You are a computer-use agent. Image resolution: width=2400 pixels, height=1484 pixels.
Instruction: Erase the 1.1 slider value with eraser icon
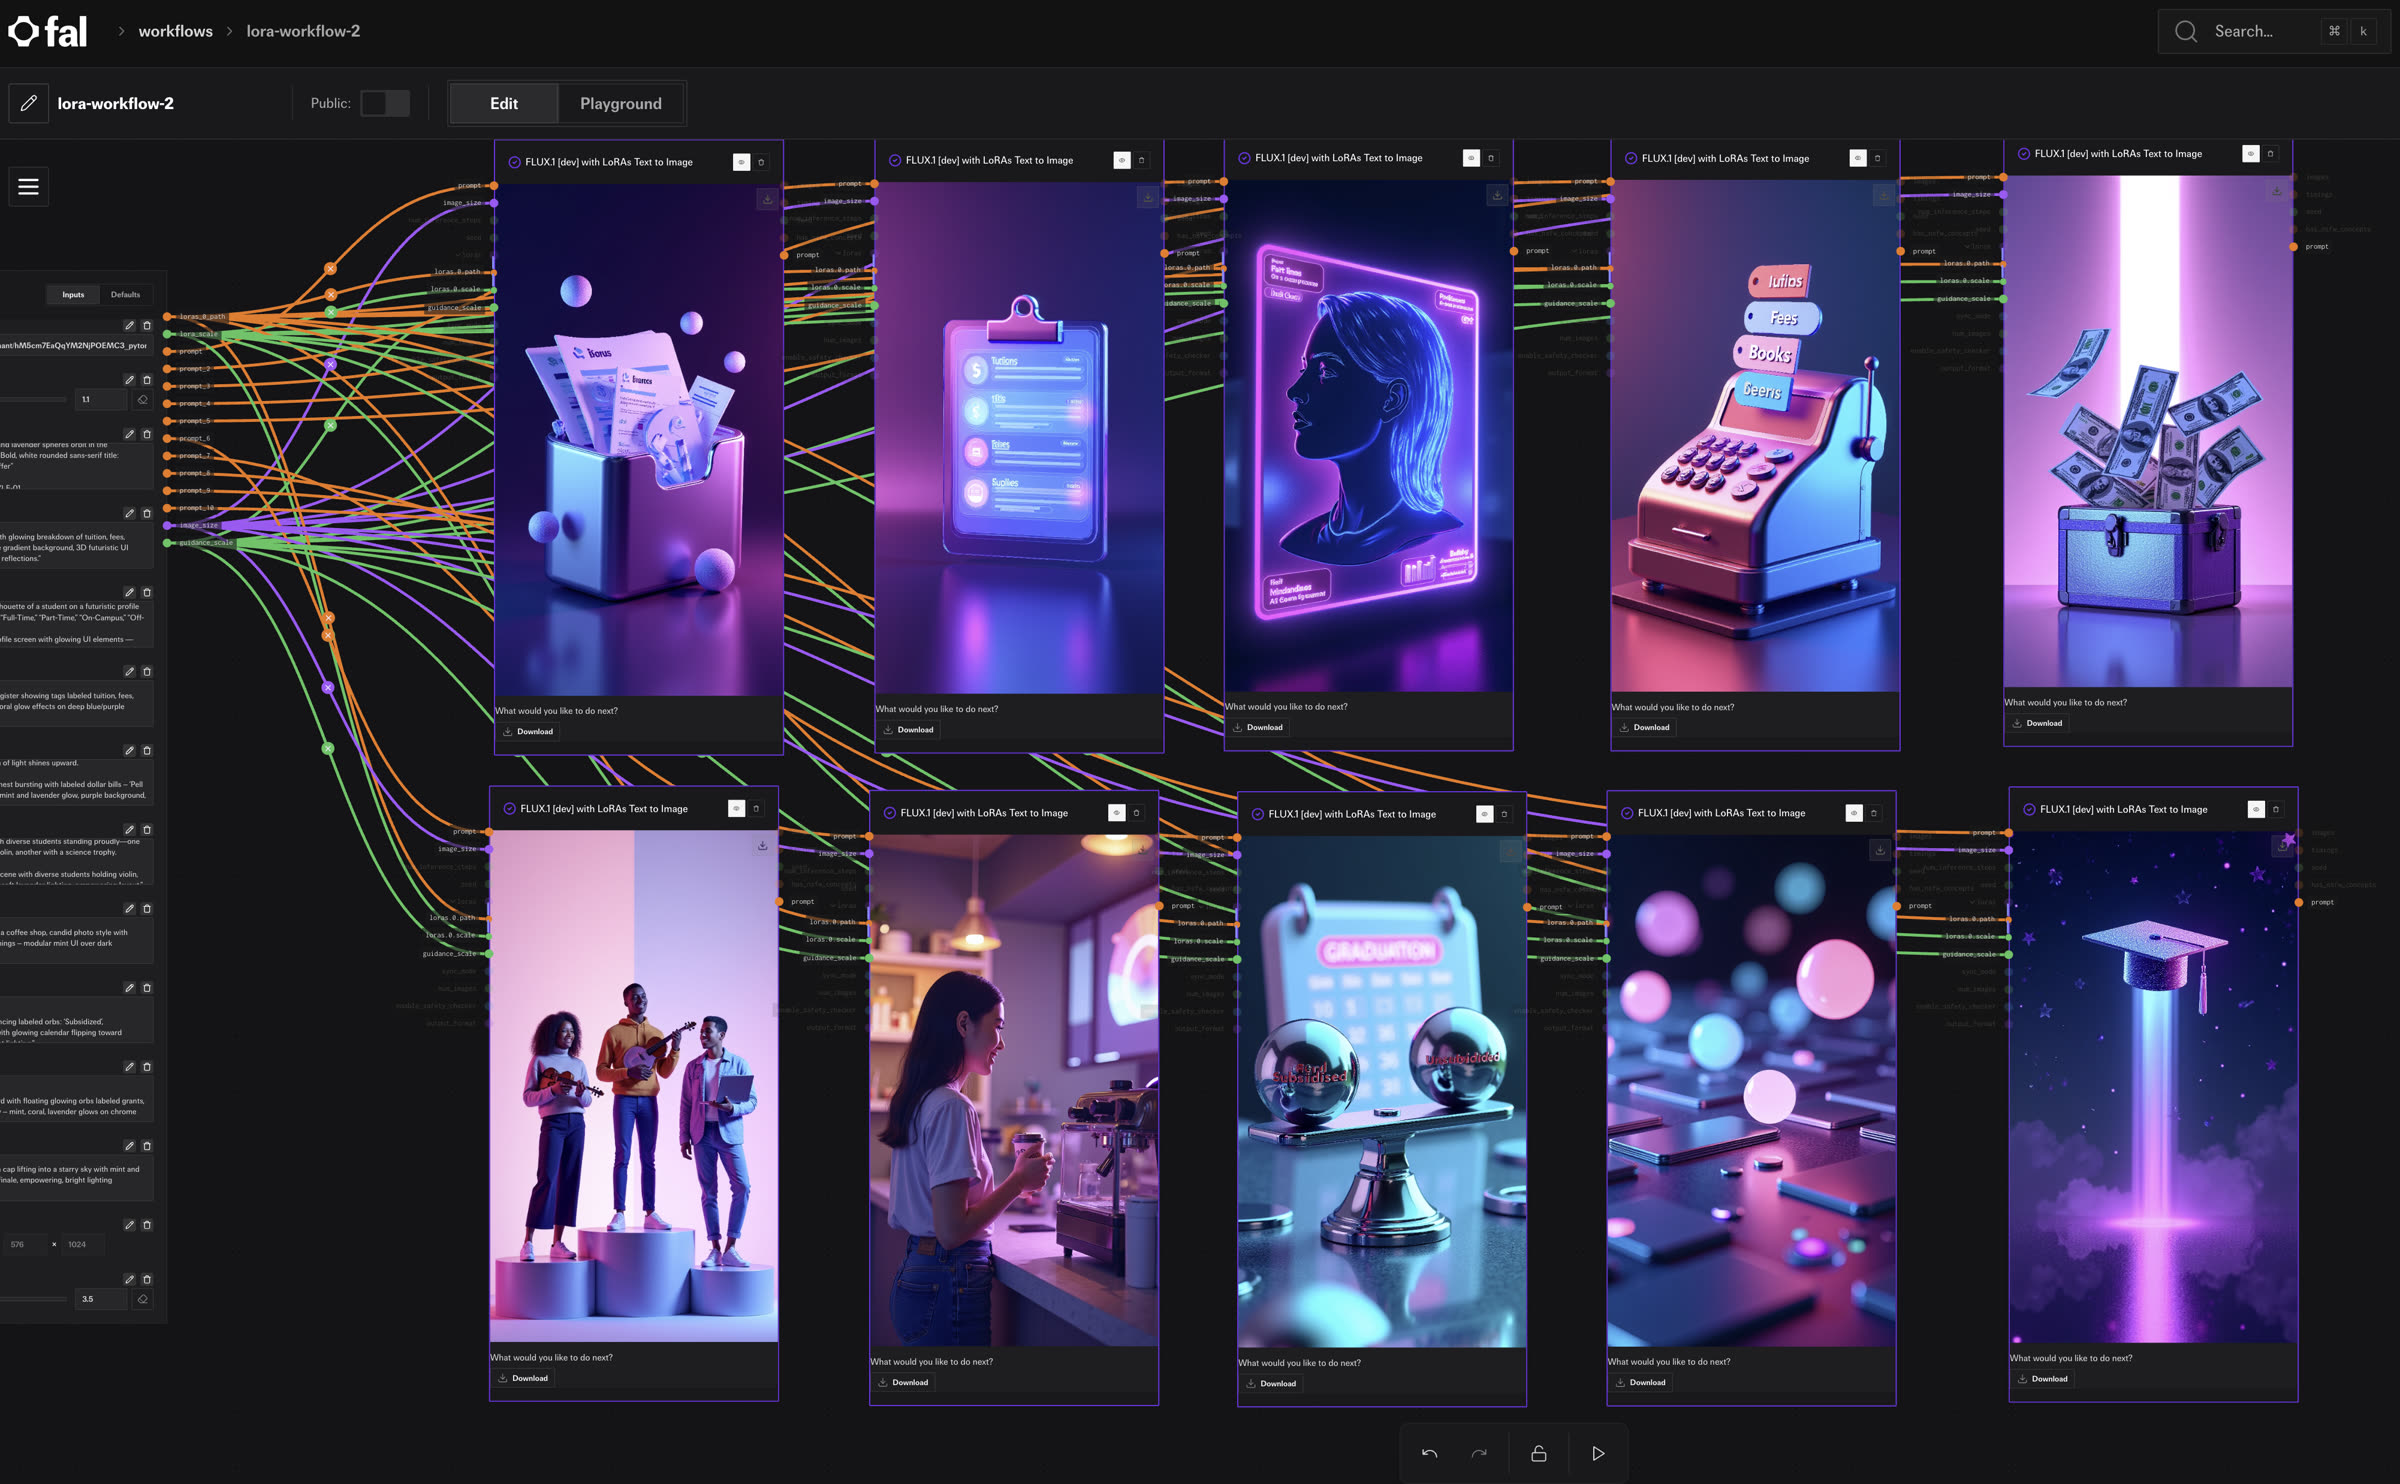(x=142, y=399)
